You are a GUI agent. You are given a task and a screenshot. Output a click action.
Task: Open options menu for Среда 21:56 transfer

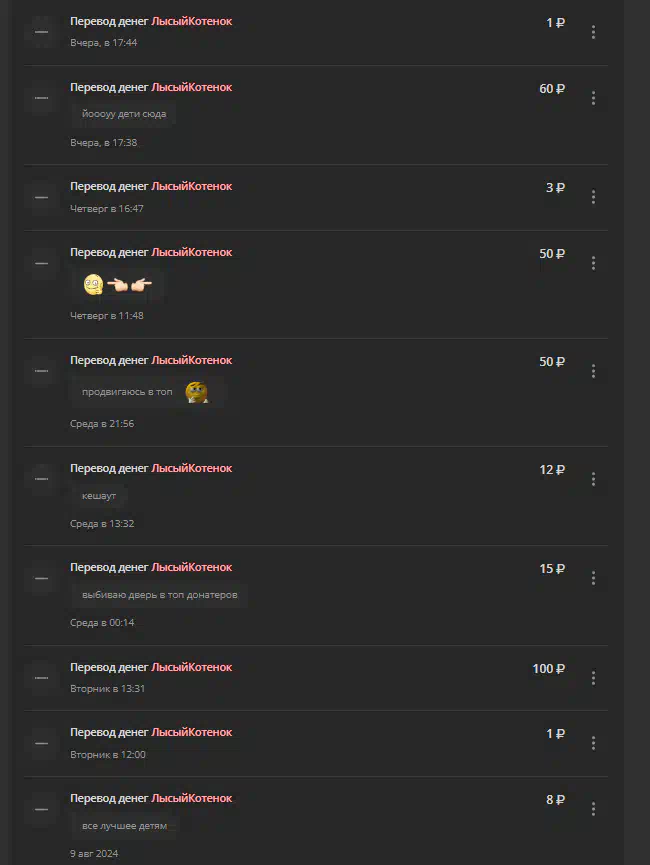(593, 371)
